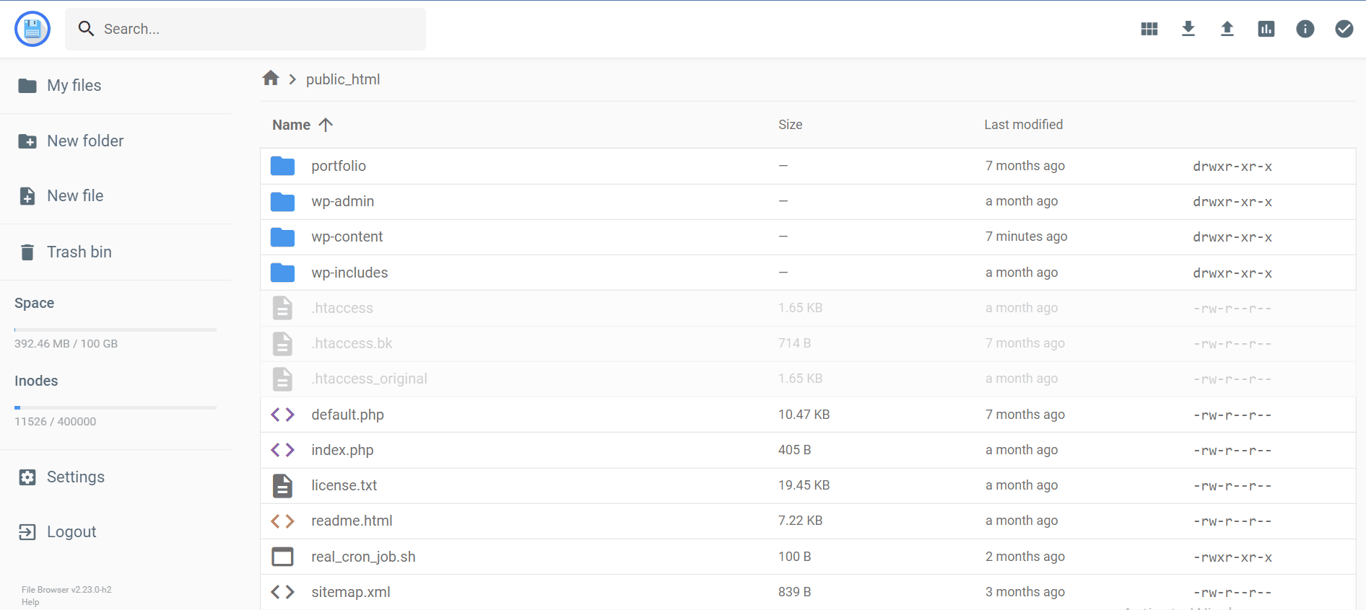Select My files in the sidebar
1366x610 pixels.
[x=30, y=85]
